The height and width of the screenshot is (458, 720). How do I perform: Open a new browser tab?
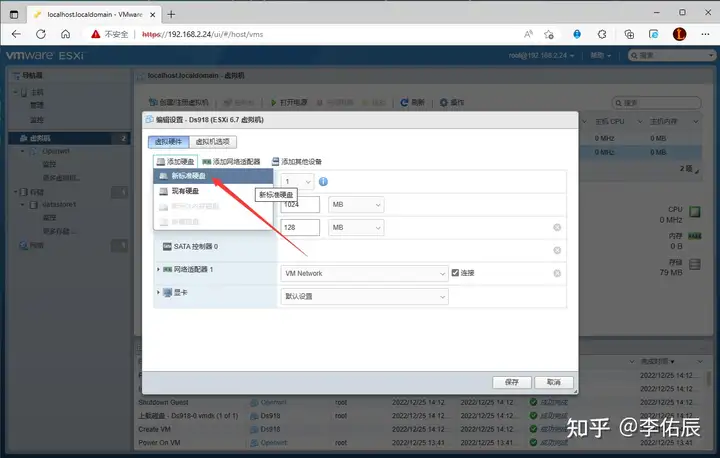click(x=171, y=14)
